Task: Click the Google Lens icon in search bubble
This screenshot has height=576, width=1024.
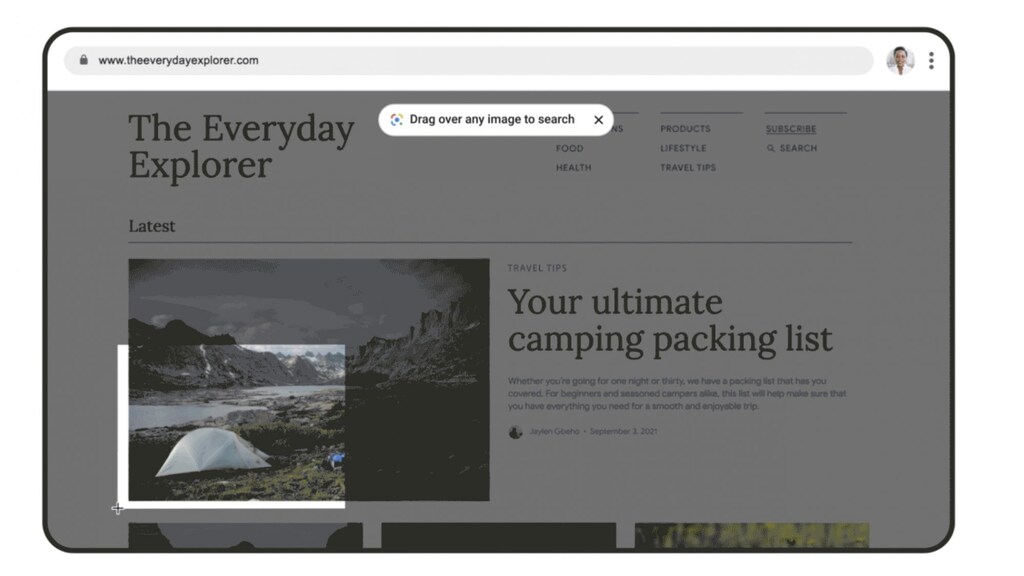Action: coord(396,120)
